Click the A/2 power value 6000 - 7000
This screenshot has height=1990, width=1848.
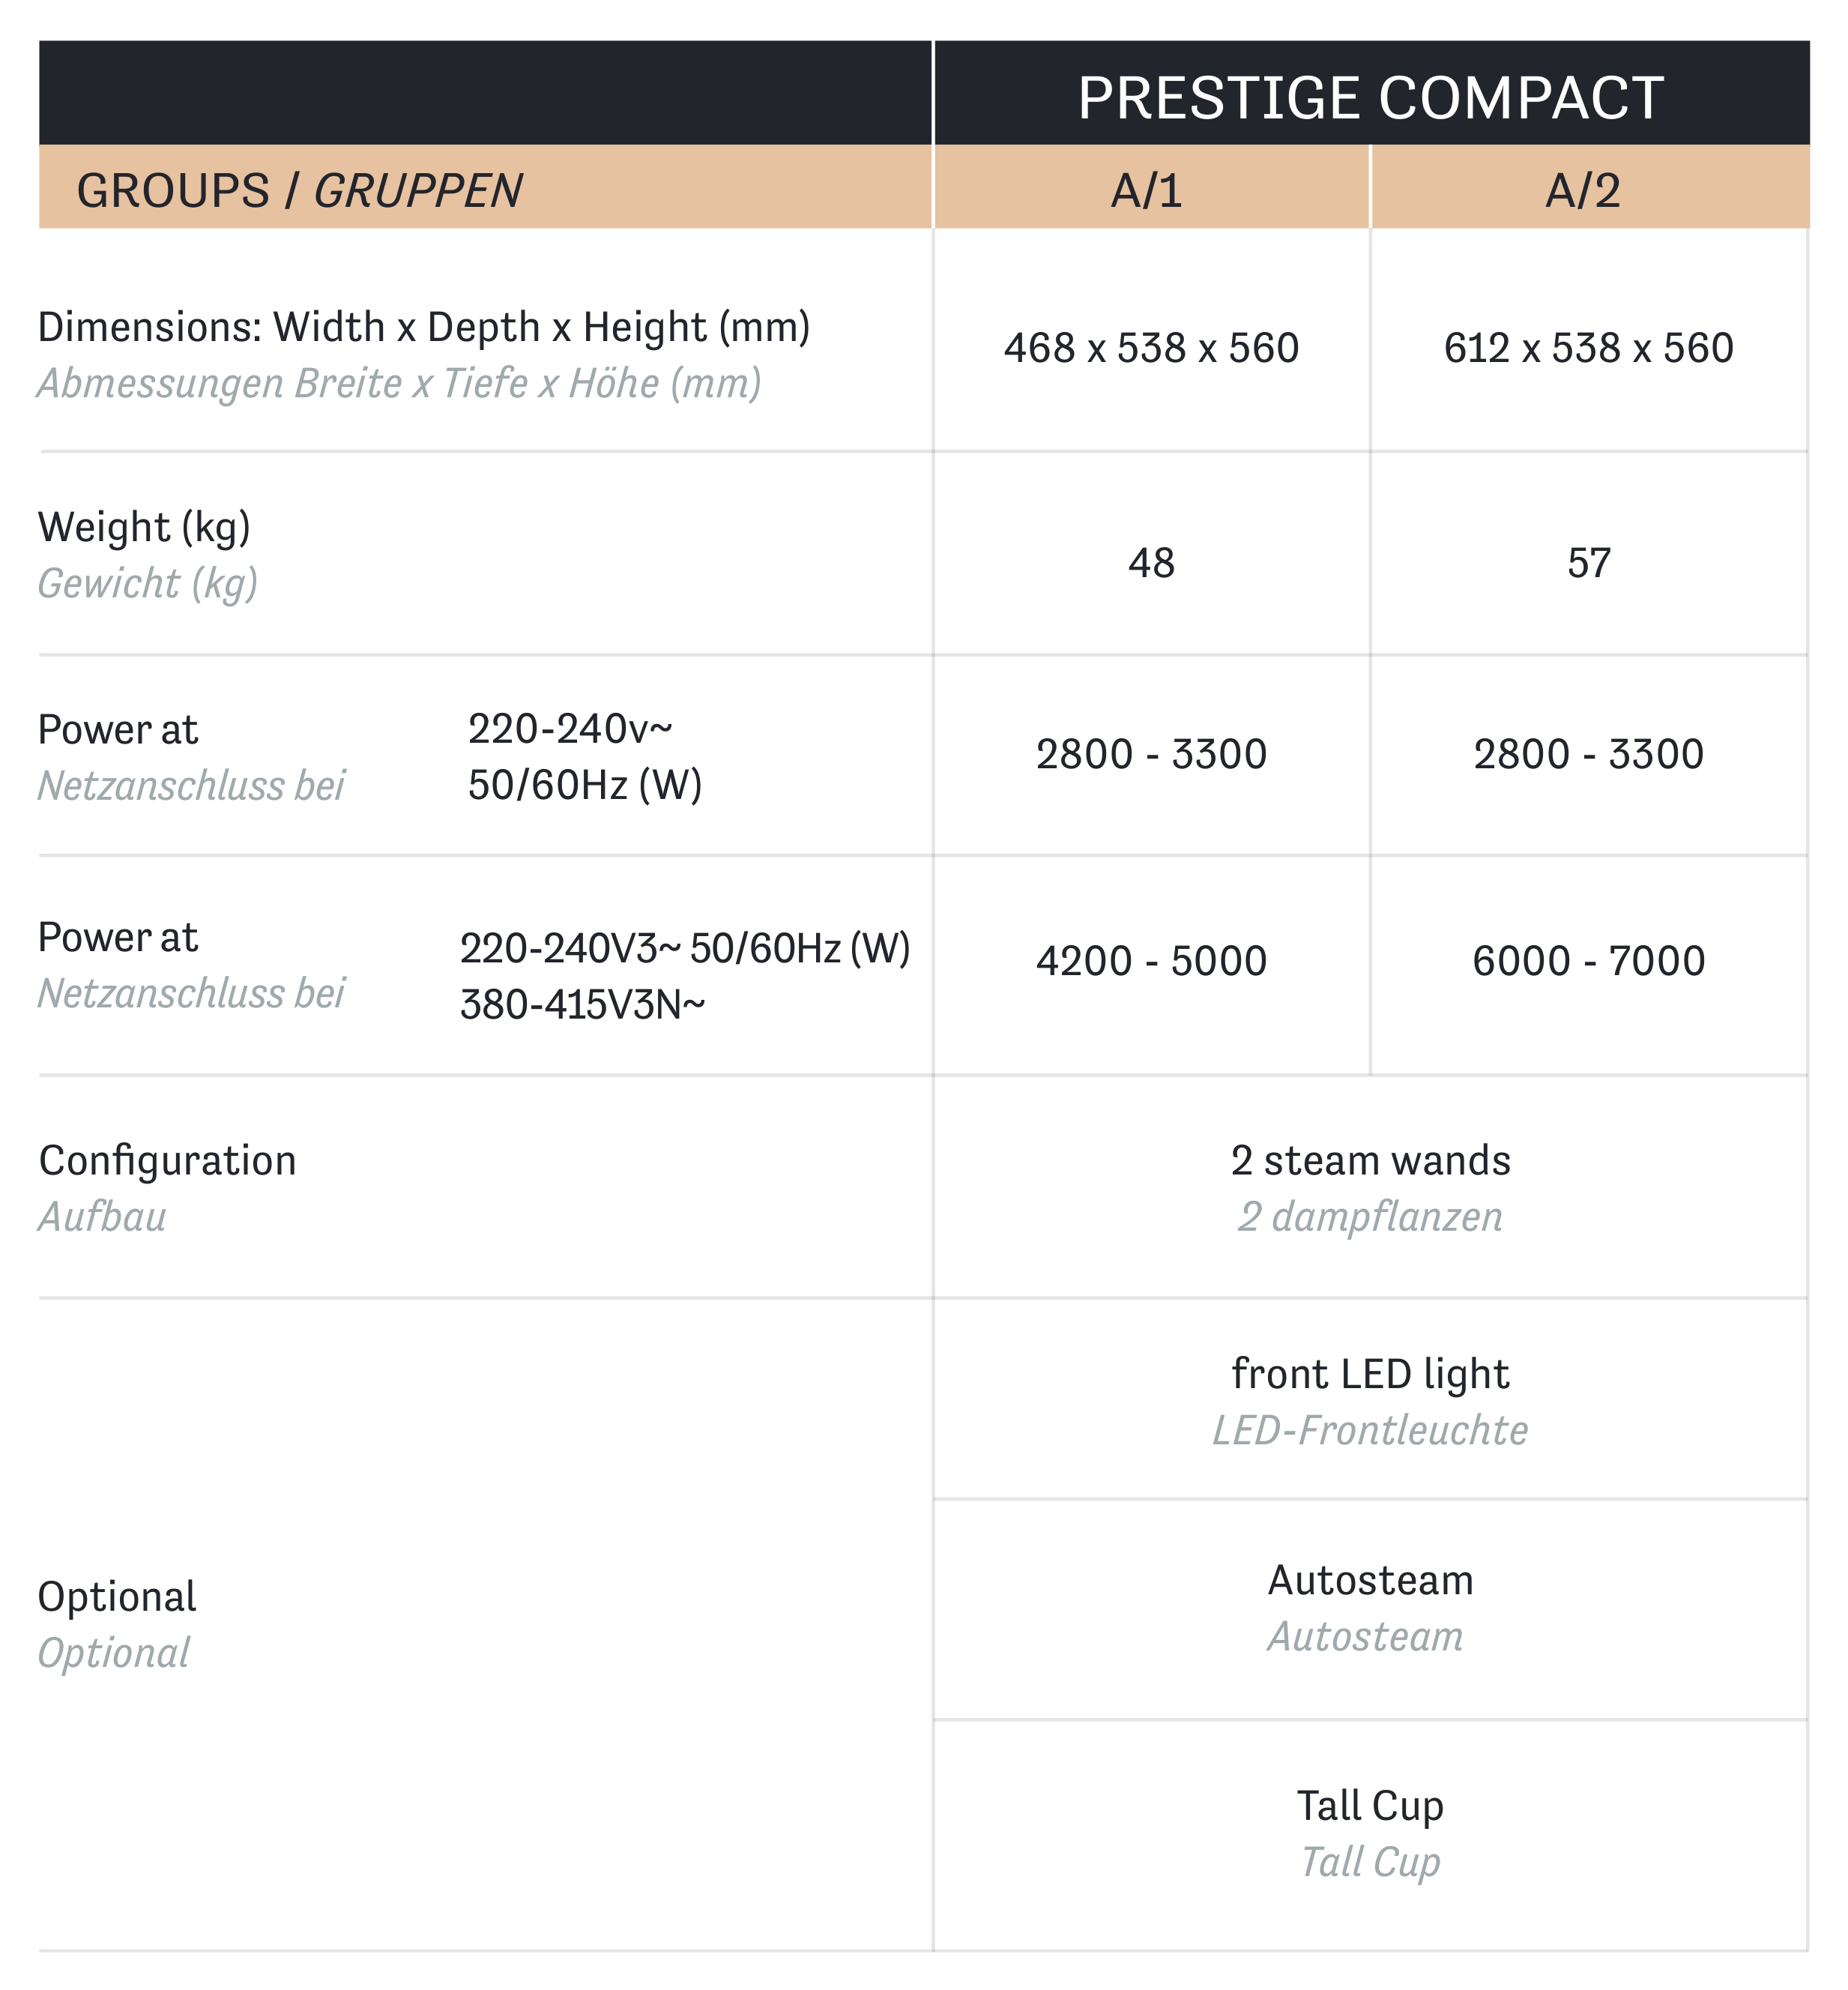pos(1589,961)
